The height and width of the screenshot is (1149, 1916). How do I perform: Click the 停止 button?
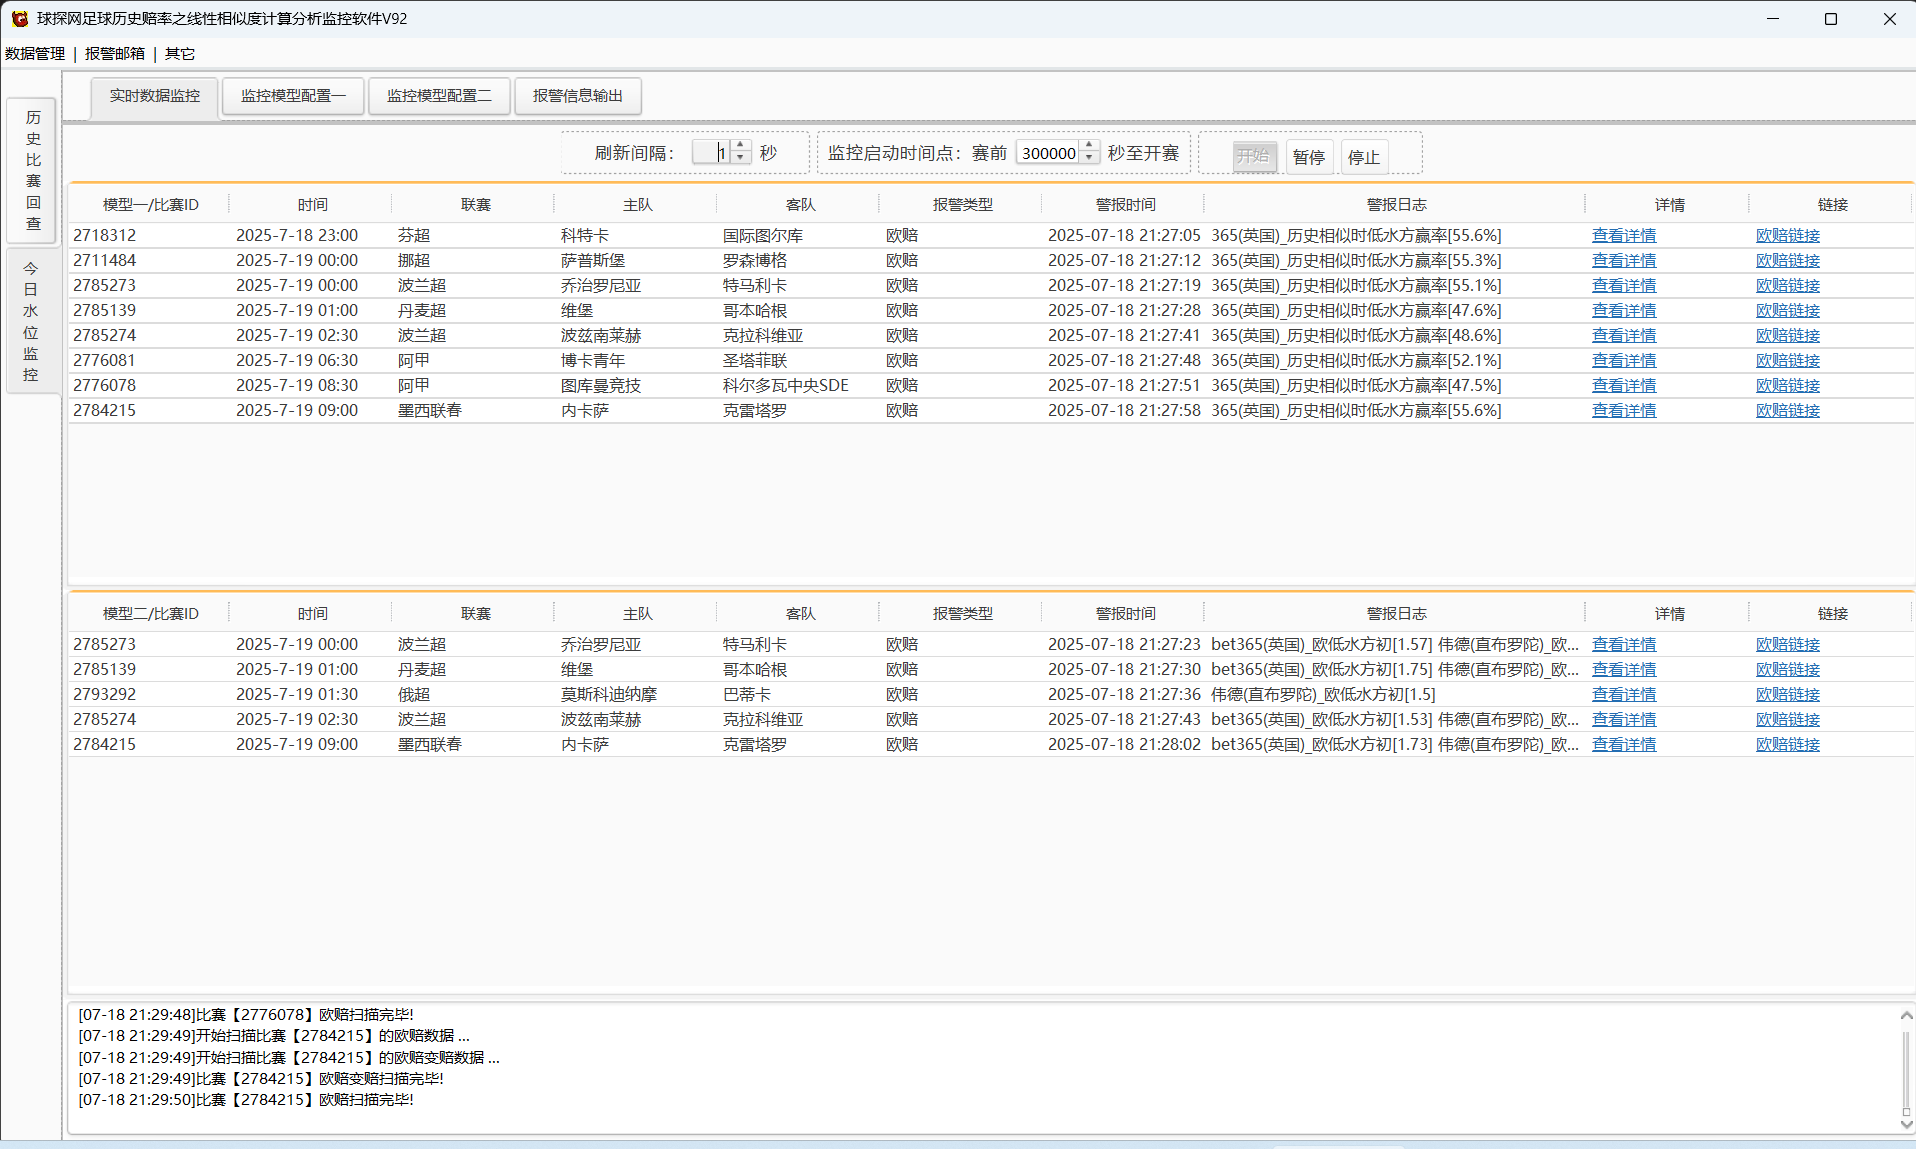(1364, 157)
